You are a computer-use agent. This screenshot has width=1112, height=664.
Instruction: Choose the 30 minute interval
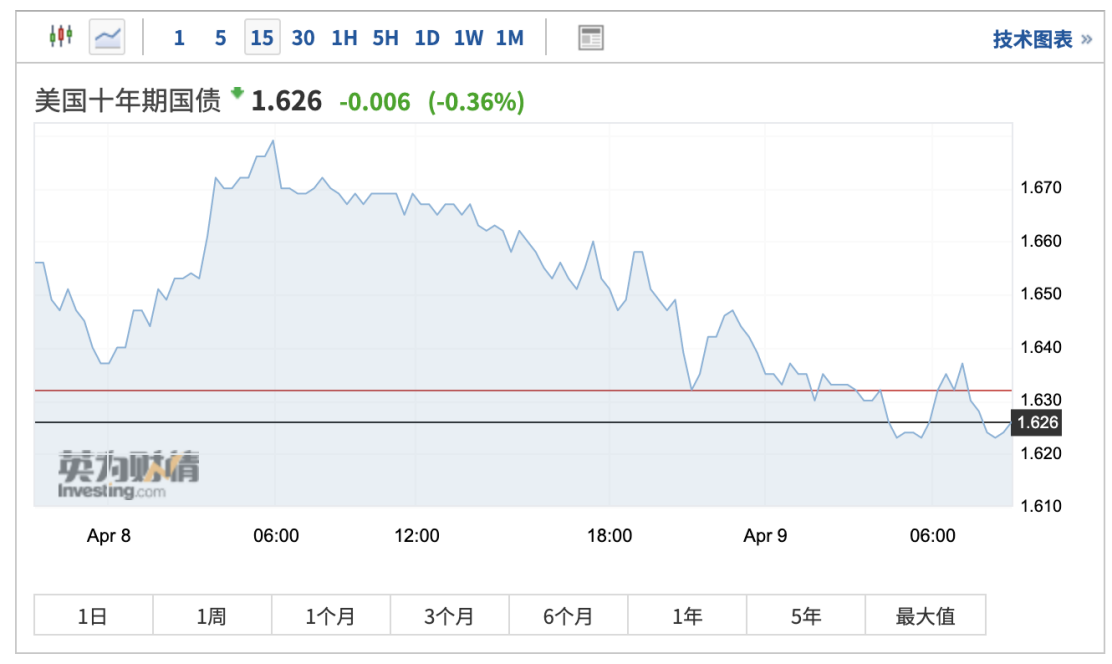coord(303,38)
